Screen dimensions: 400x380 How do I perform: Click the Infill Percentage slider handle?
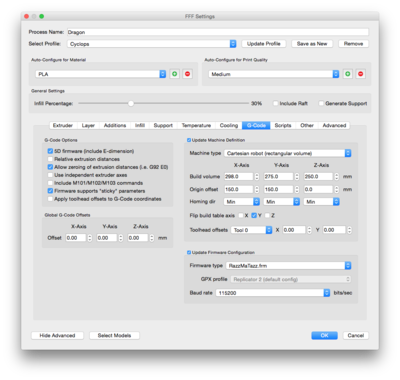[x=131, y=103]
